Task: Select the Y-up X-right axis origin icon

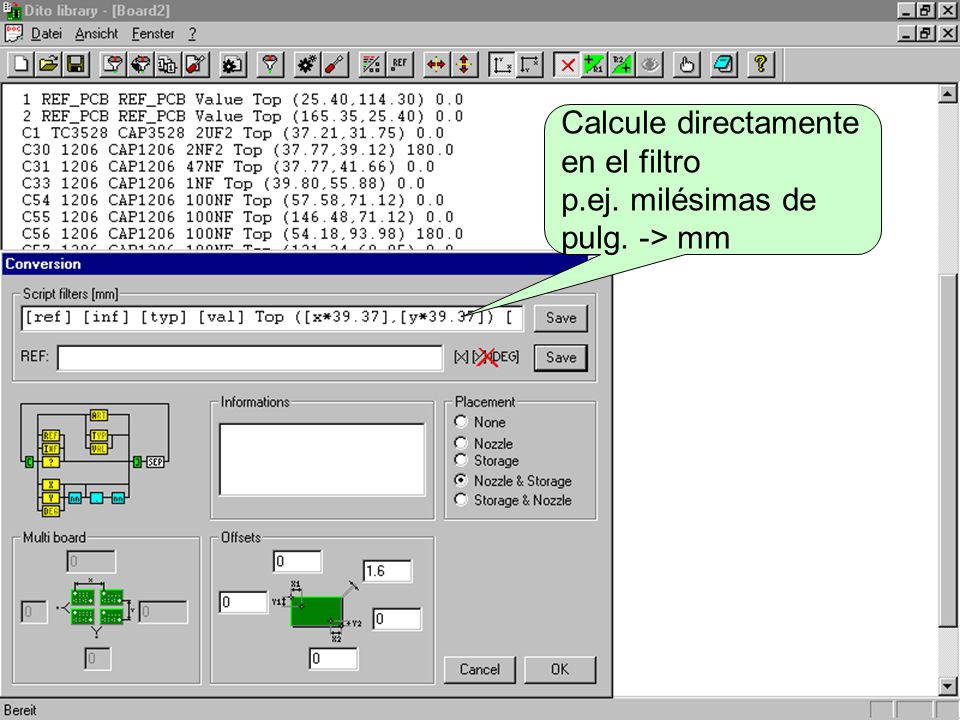Action: 501,64
